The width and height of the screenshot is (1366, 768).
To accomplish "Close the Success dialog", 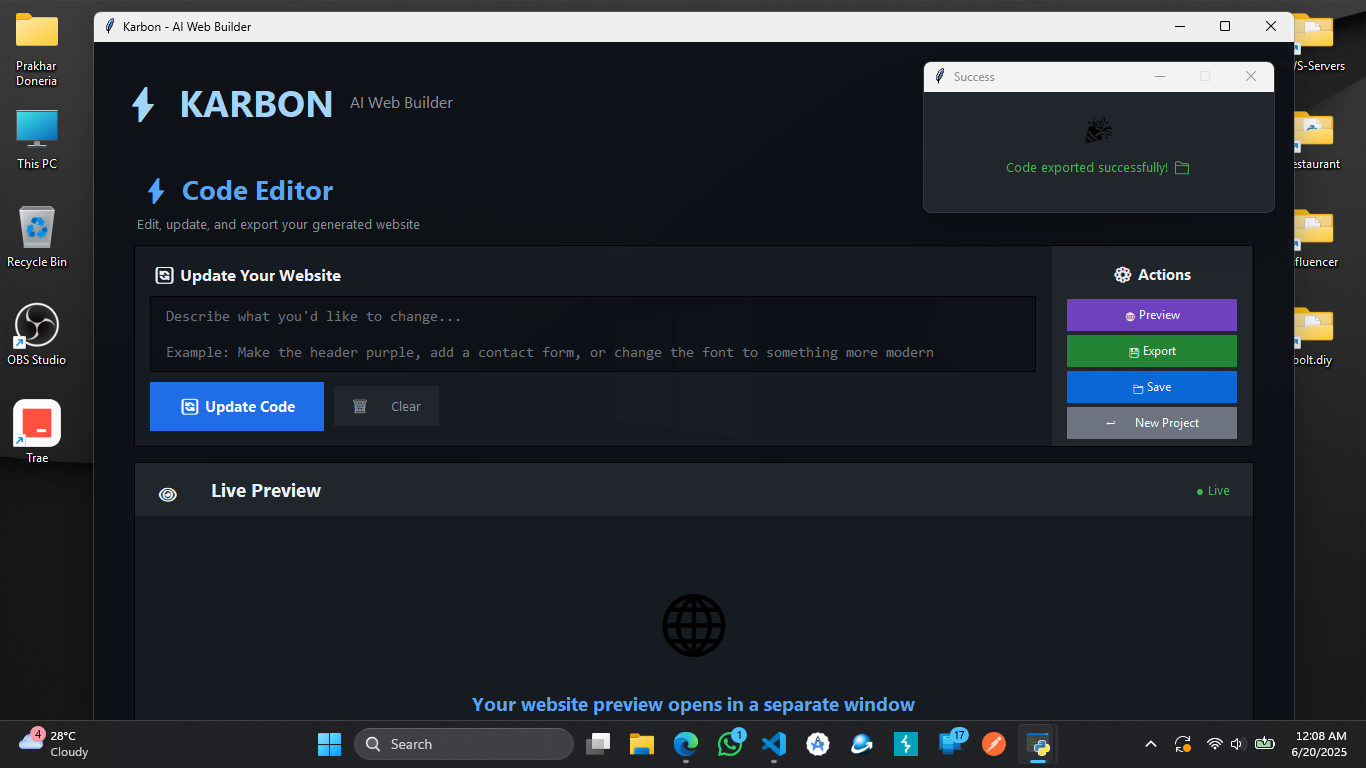I will 1250,77.
